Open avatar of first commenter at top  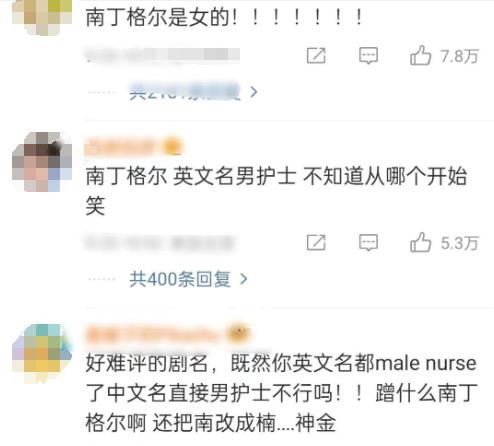(42, 15)
